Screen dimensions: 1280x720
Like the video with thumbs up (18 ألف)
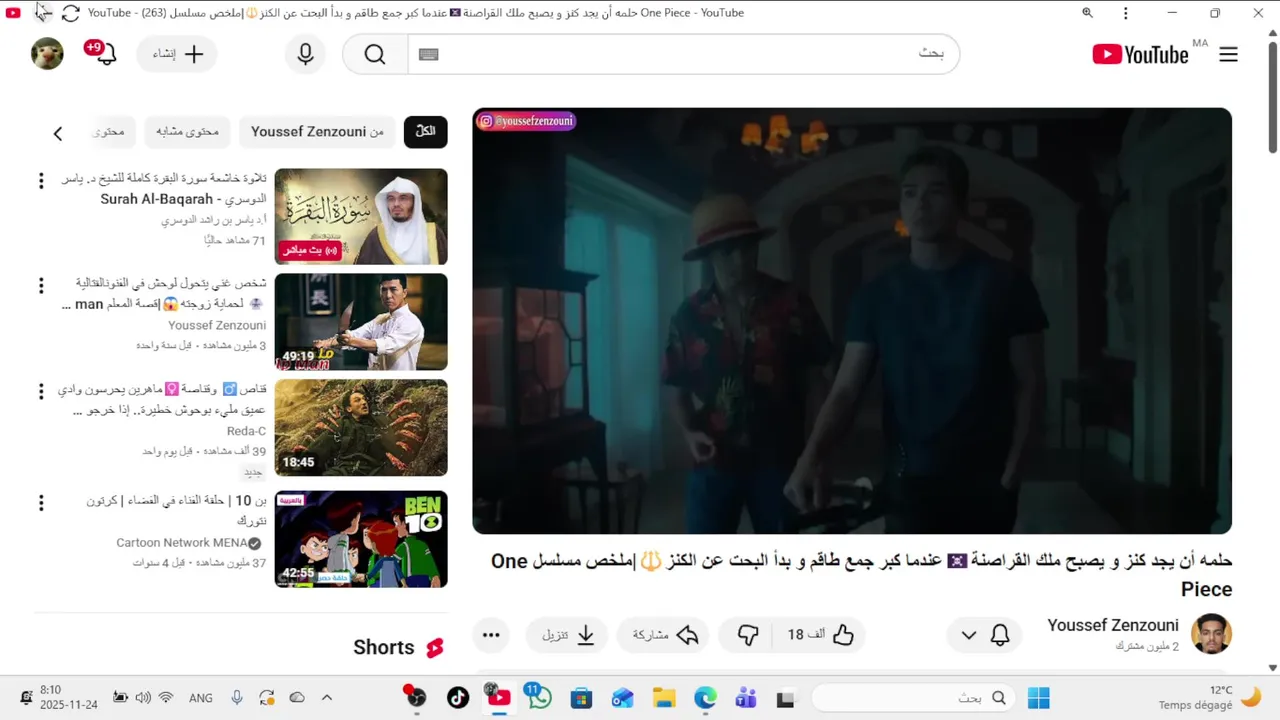[820, 635]
